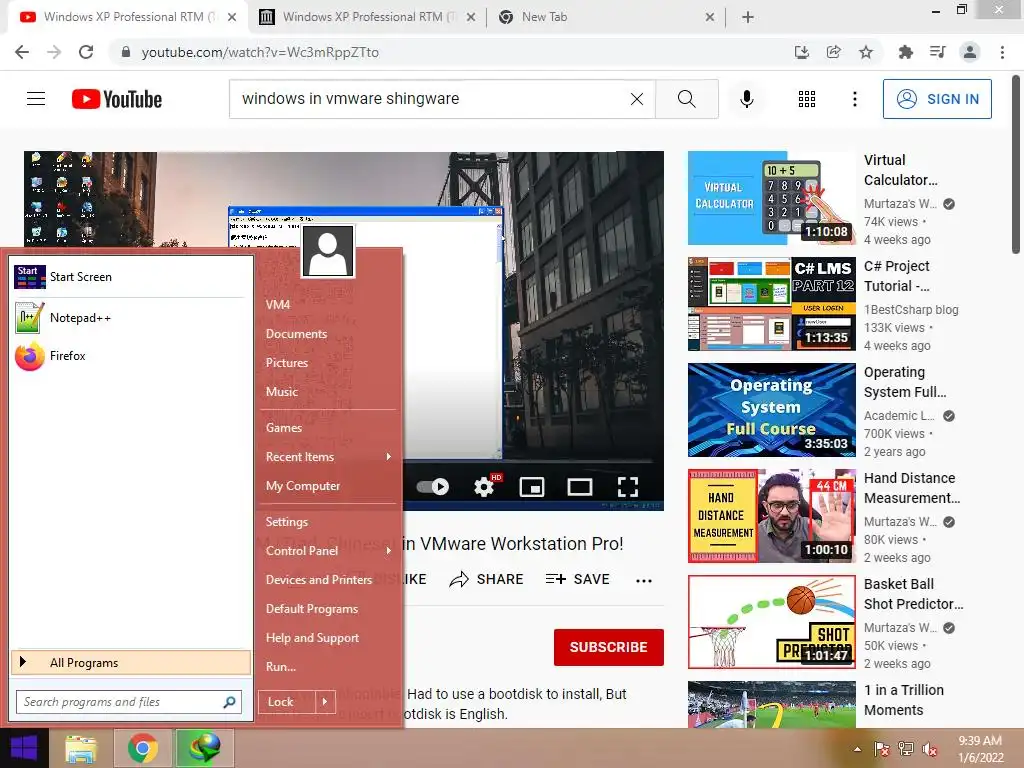Launch Firefox from start menu

pyautogui.click(x=131, y=356)
